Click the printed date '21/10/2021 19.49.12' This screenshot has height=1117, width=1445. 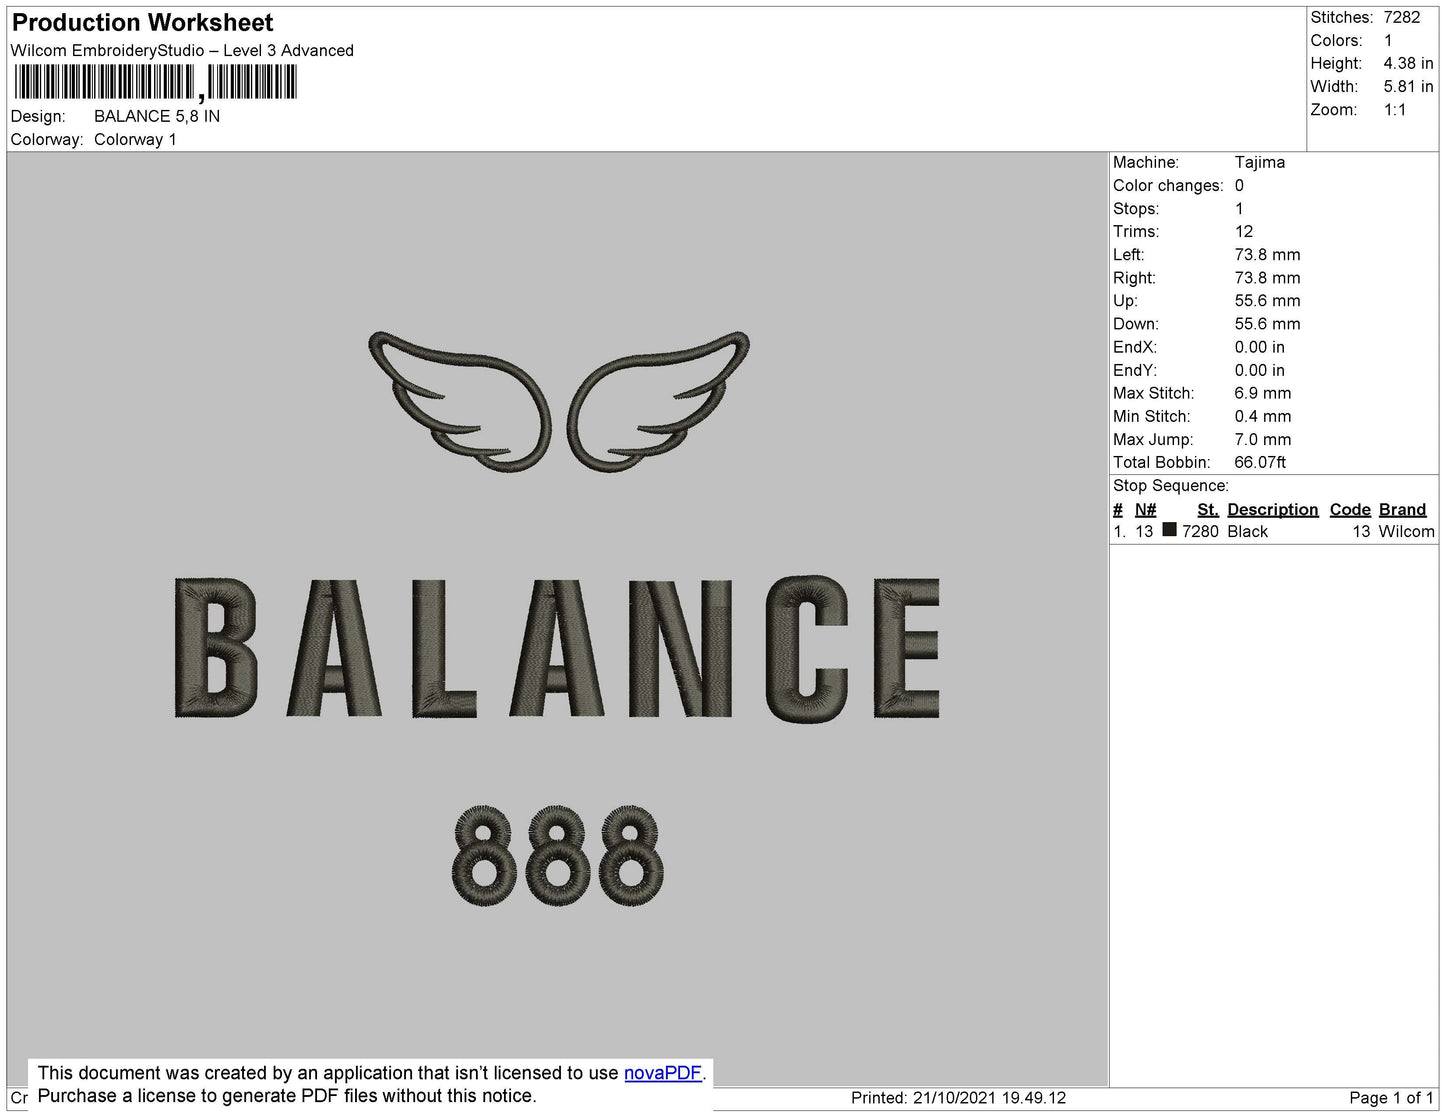point(990,1098)
